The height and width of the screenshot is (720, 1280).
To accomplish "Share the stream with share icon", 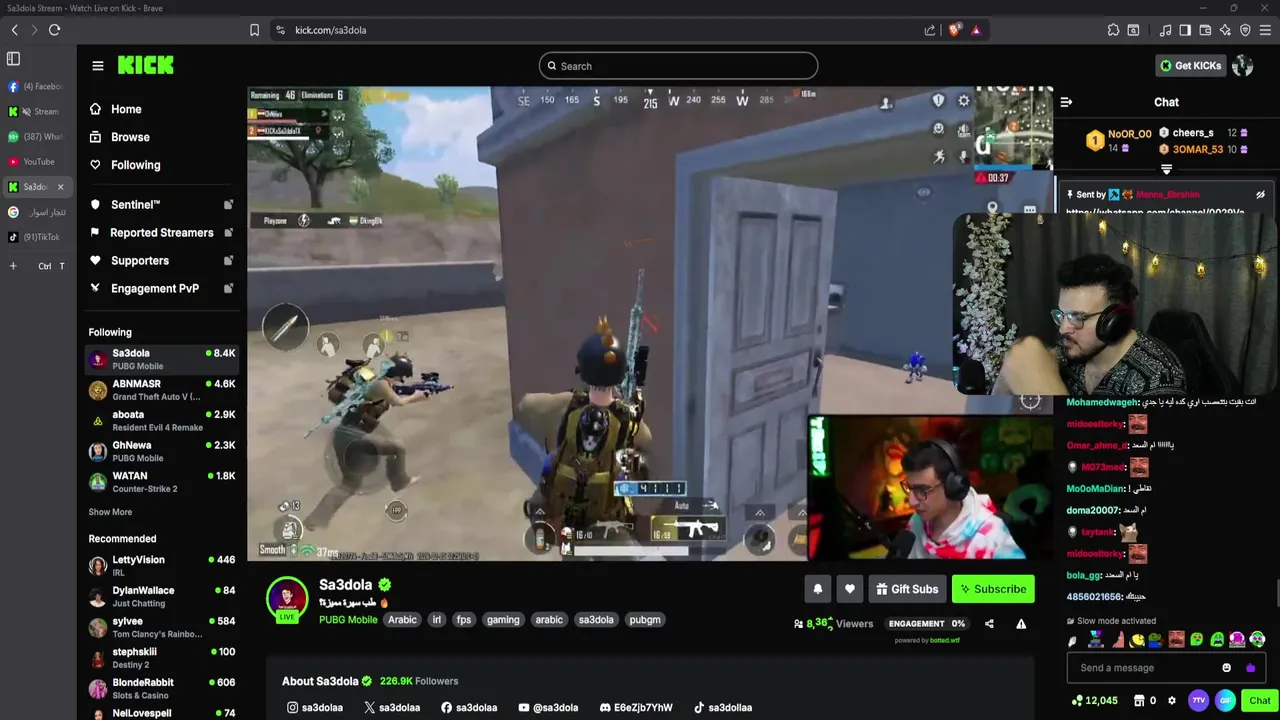I will click(989, 624).
